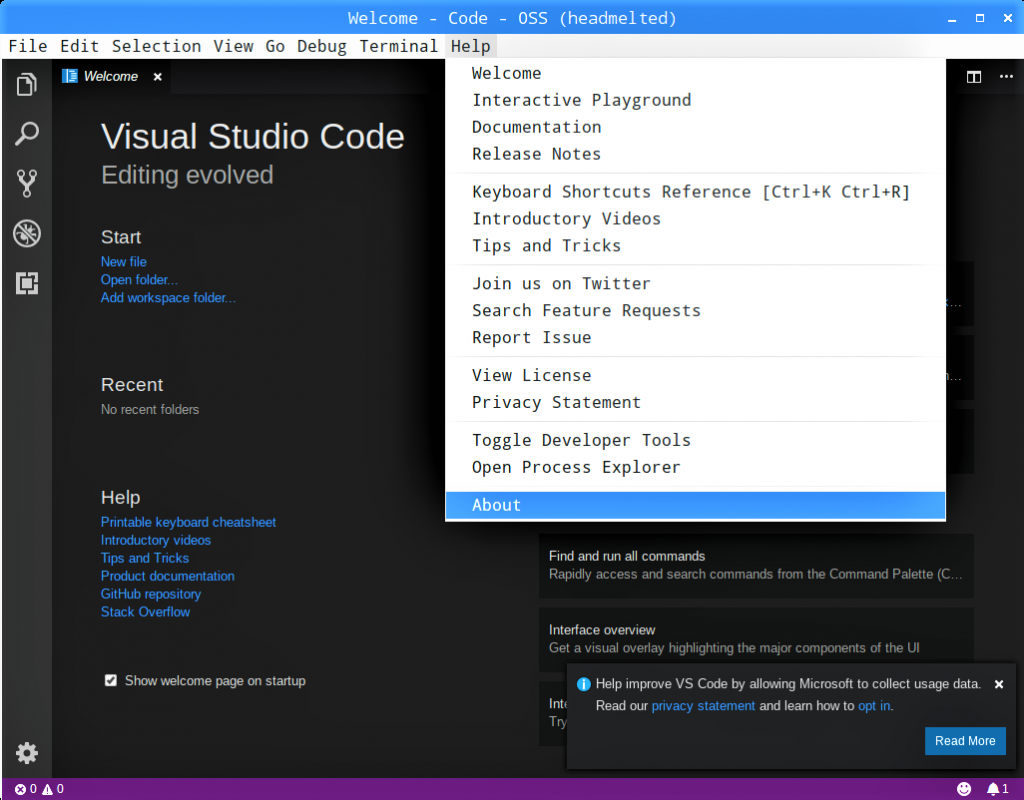Open notifications bell in status bar
Image resolution: width=1024 pixels, height=800 pixels.
point(997,789)
